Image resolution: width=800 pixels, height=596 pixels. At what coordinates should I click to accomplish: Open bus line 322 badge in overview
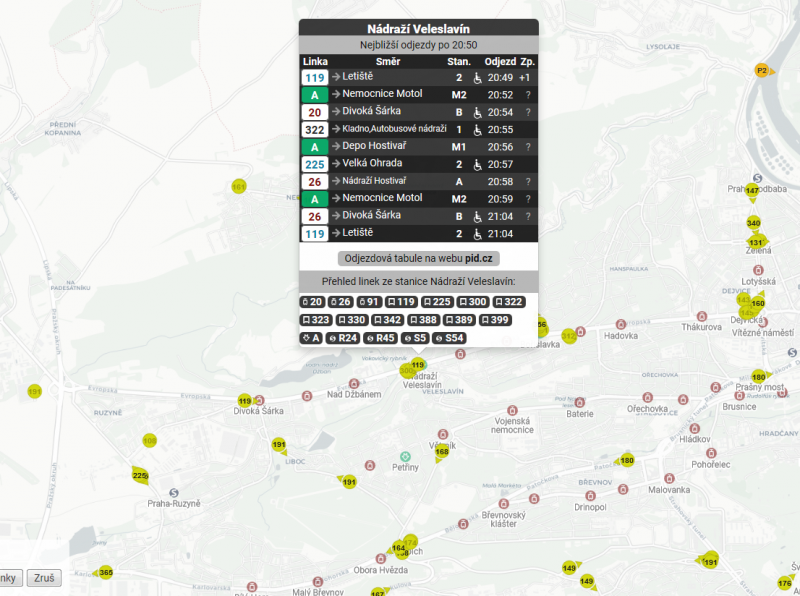click(x=509, y=302)
